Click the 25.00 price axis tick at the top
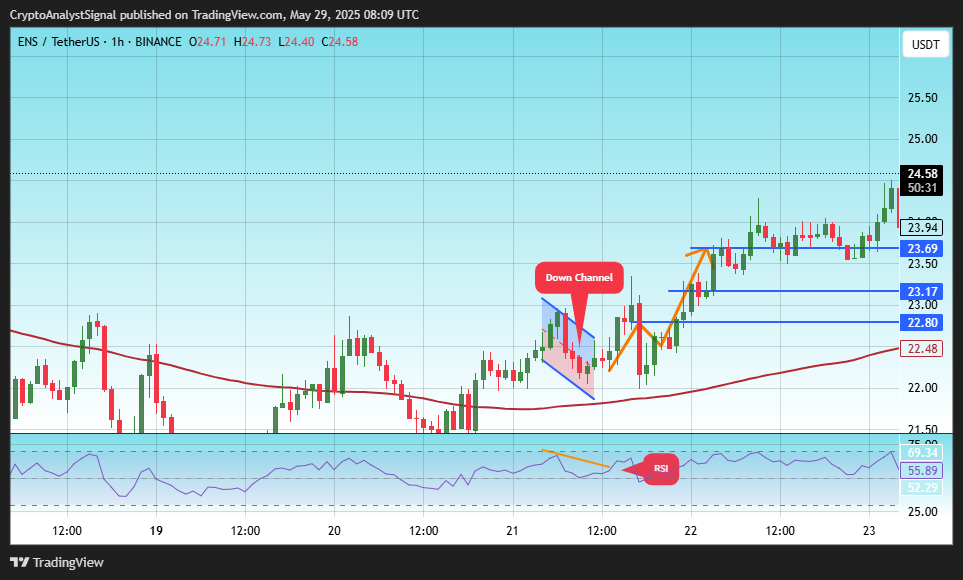Screen dimensions: 963x580 point(922,139)
